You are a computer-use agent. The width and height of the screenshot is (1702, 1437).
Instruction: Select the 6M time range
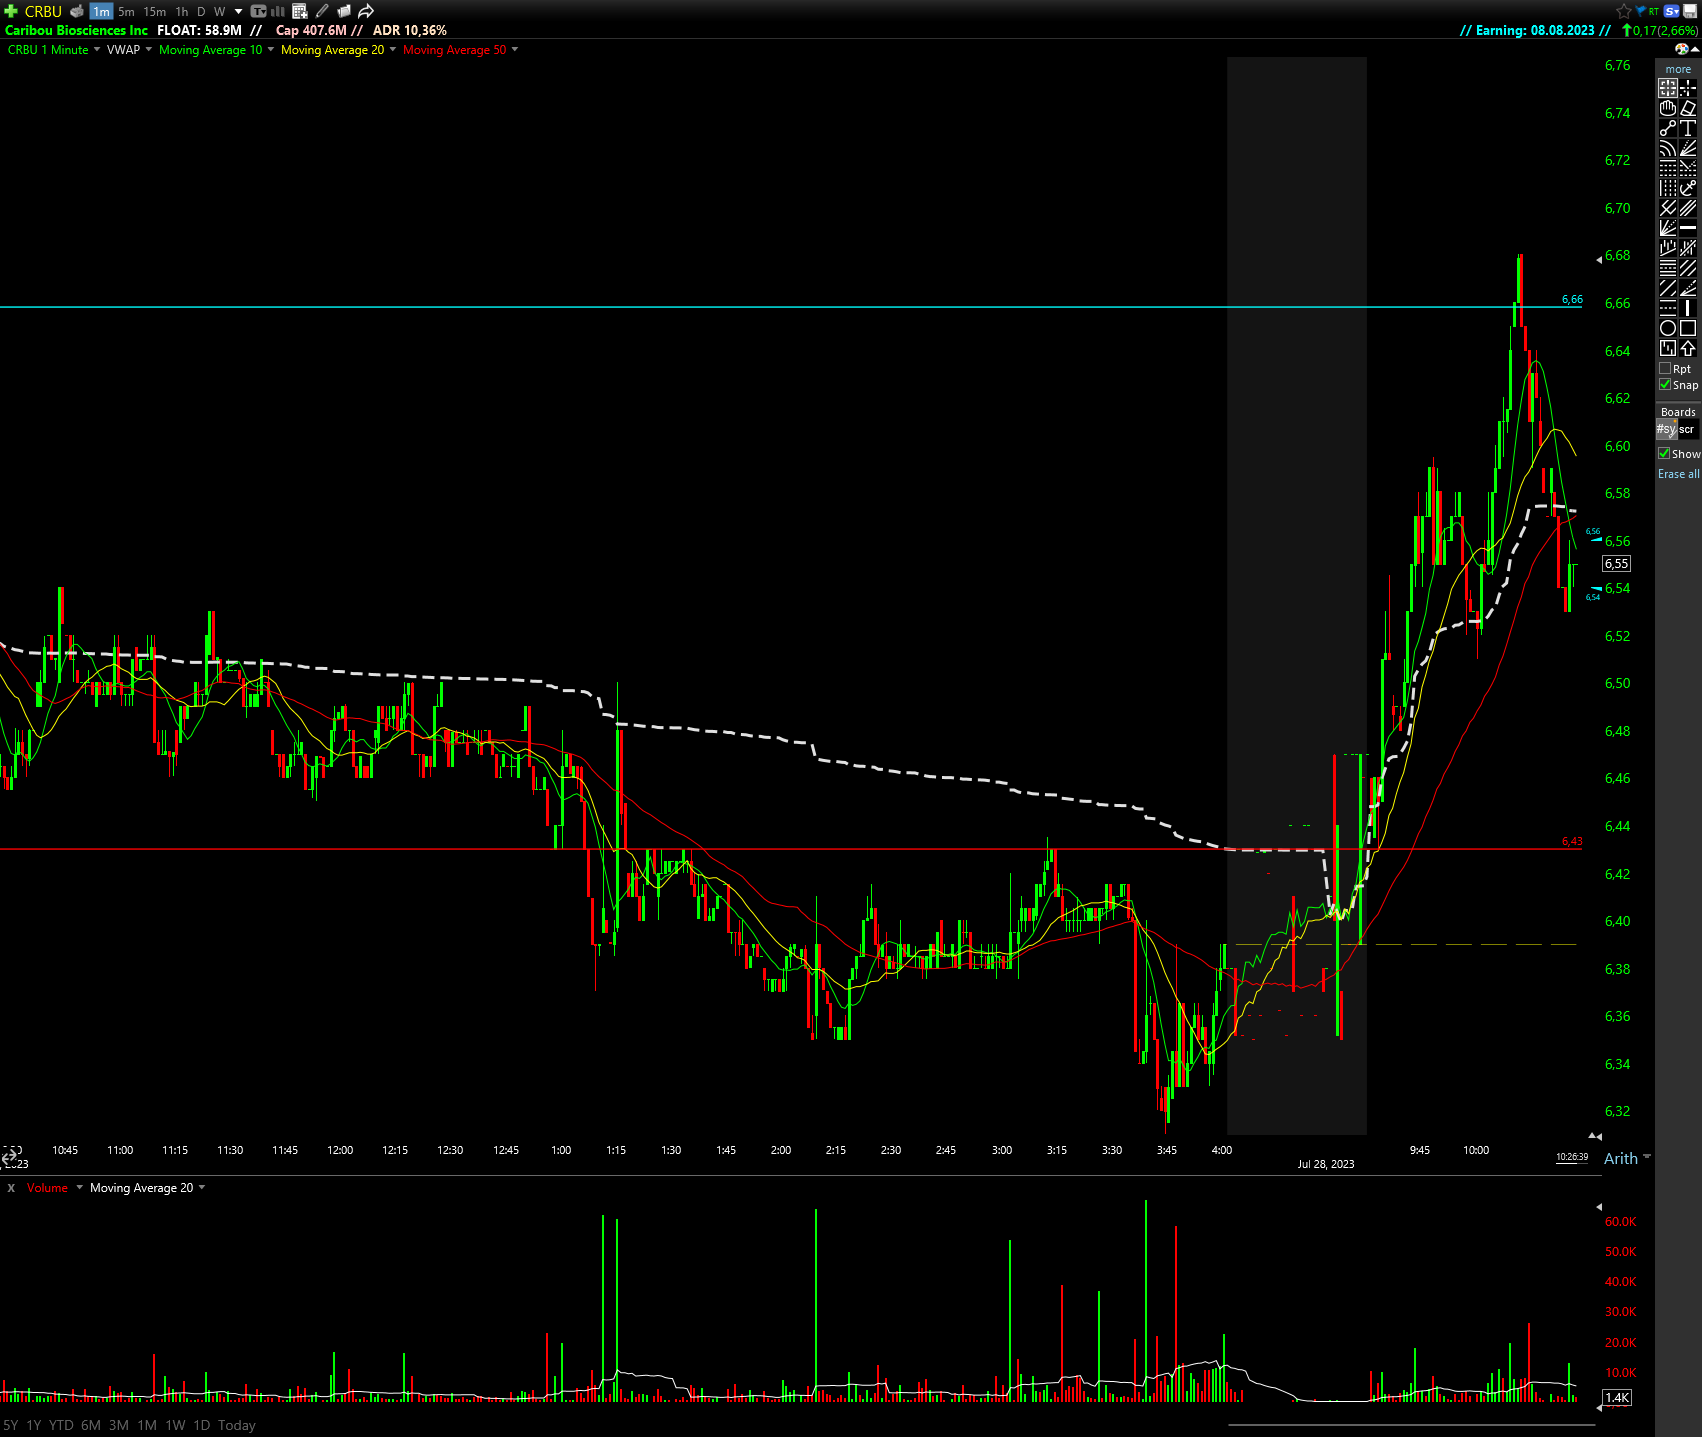(x=91, y=1425)
